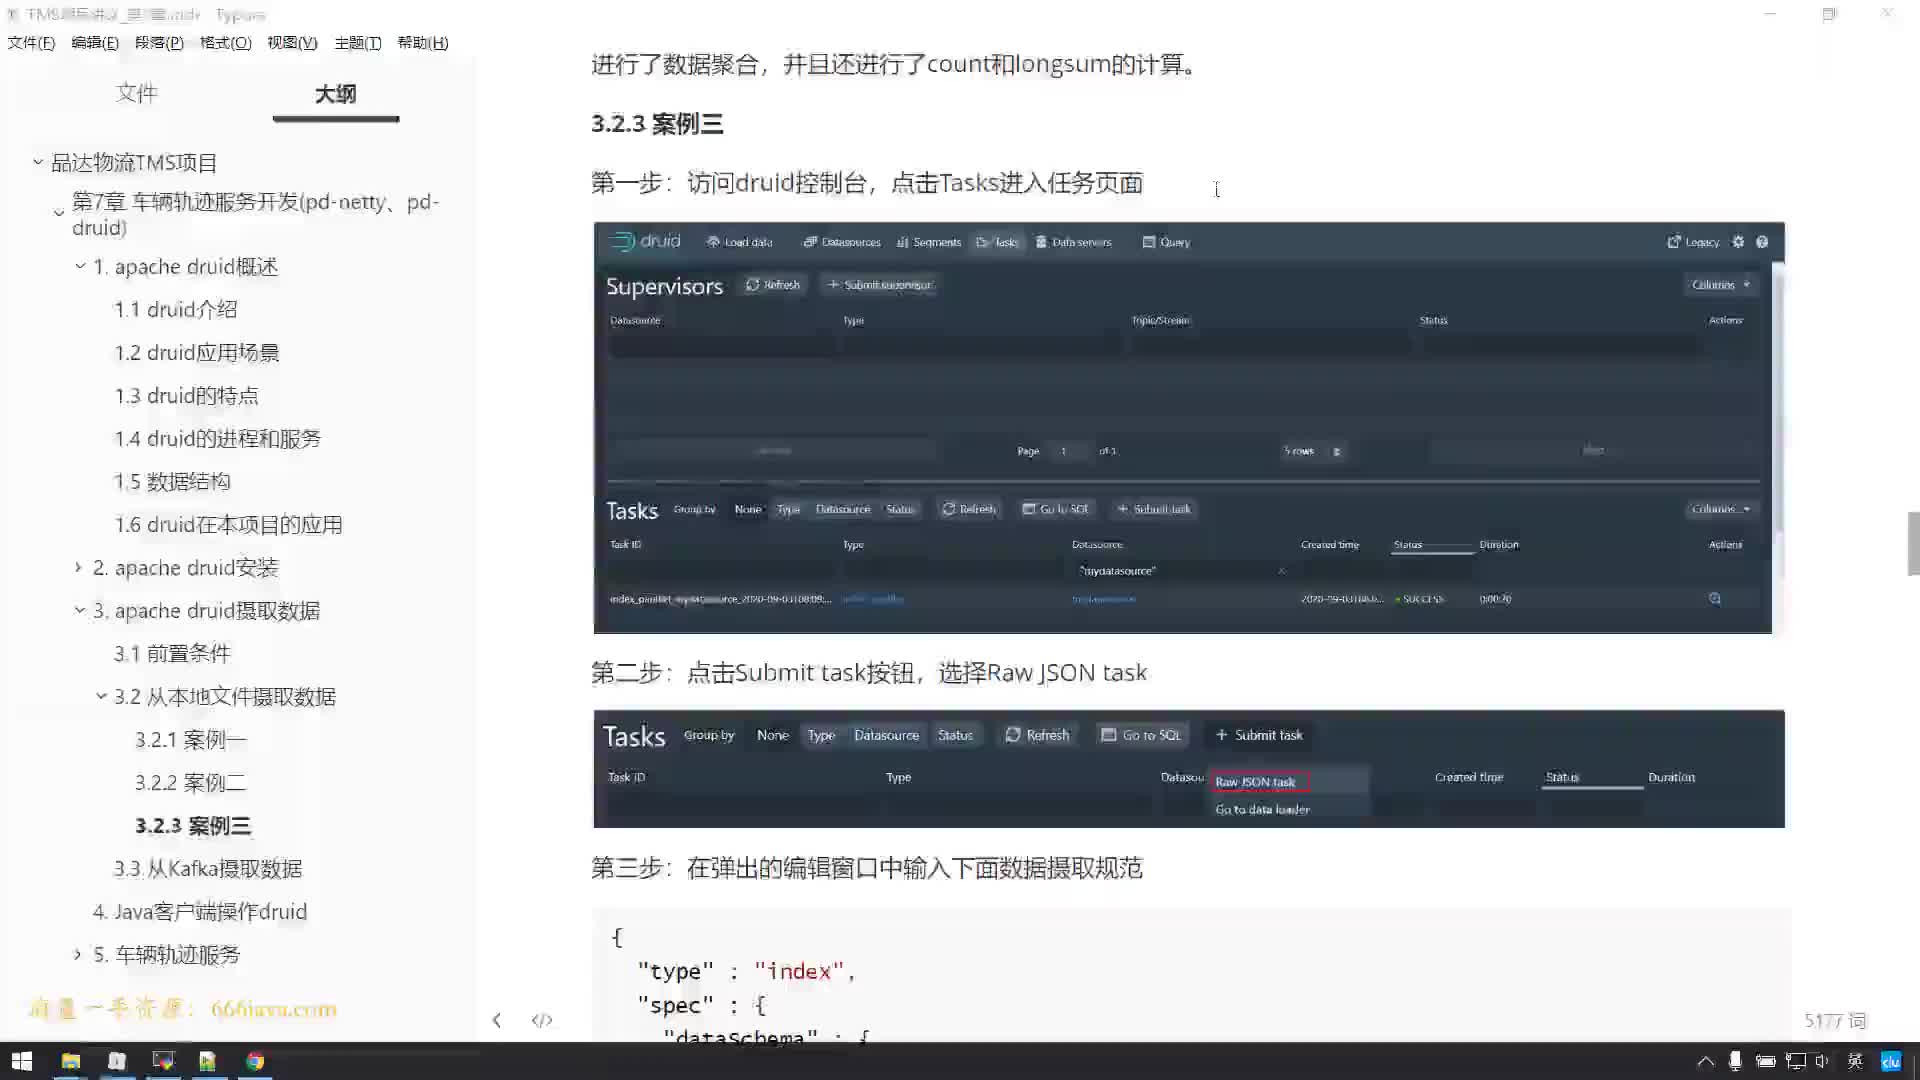Click the network tray icon

pos(1796,1061)
